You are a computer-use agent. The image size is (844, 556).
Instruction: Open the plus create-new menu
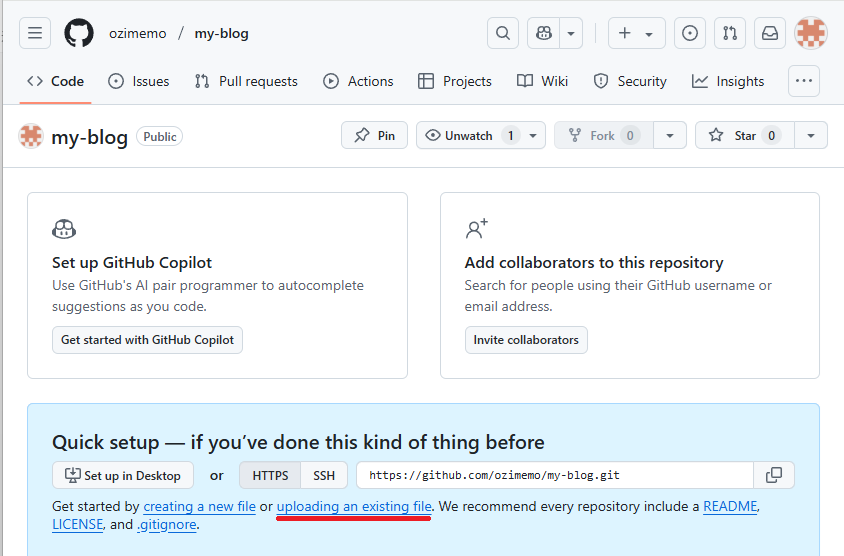(x=636, y=33)
